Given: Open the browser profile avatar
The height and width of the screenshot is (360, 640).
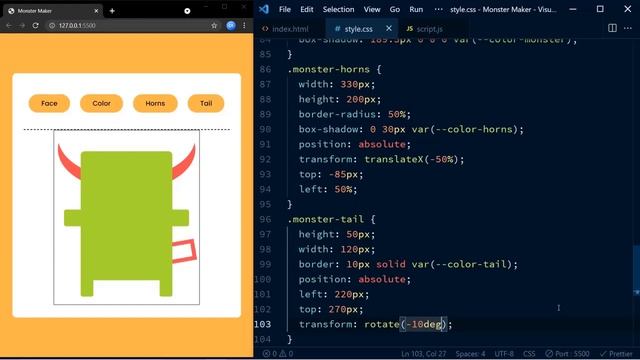Looking at the screenshot, I should [x=231, y=25].
